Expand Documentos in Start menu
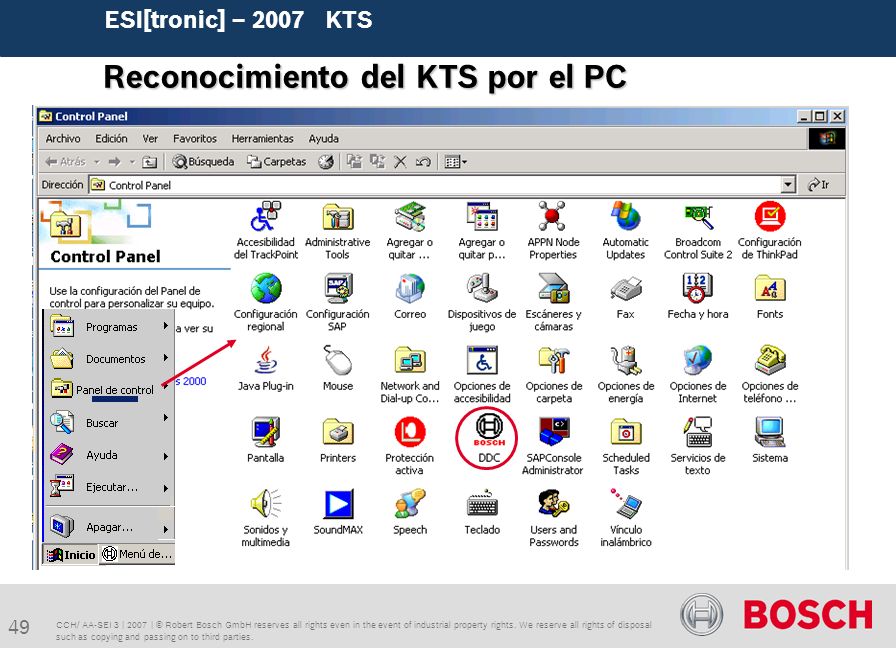 click(x=109, y=359)
